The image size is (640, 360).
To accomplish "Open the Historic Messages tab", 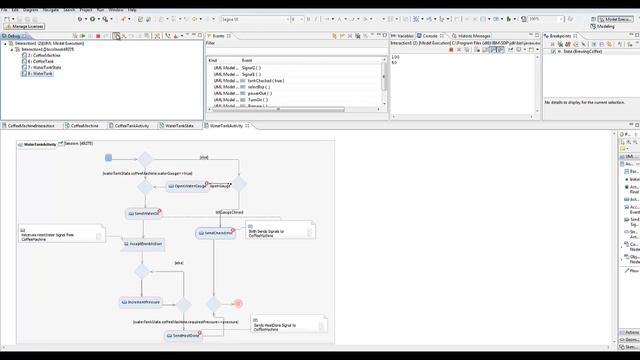I will coord(471,36).
